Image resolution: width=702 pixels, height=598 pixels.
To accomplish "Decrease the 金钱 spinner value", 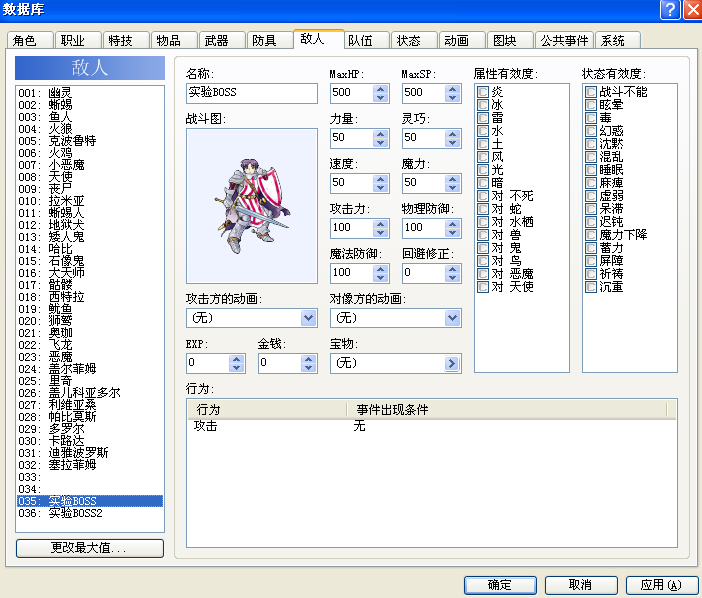I will tap(308, 368).
